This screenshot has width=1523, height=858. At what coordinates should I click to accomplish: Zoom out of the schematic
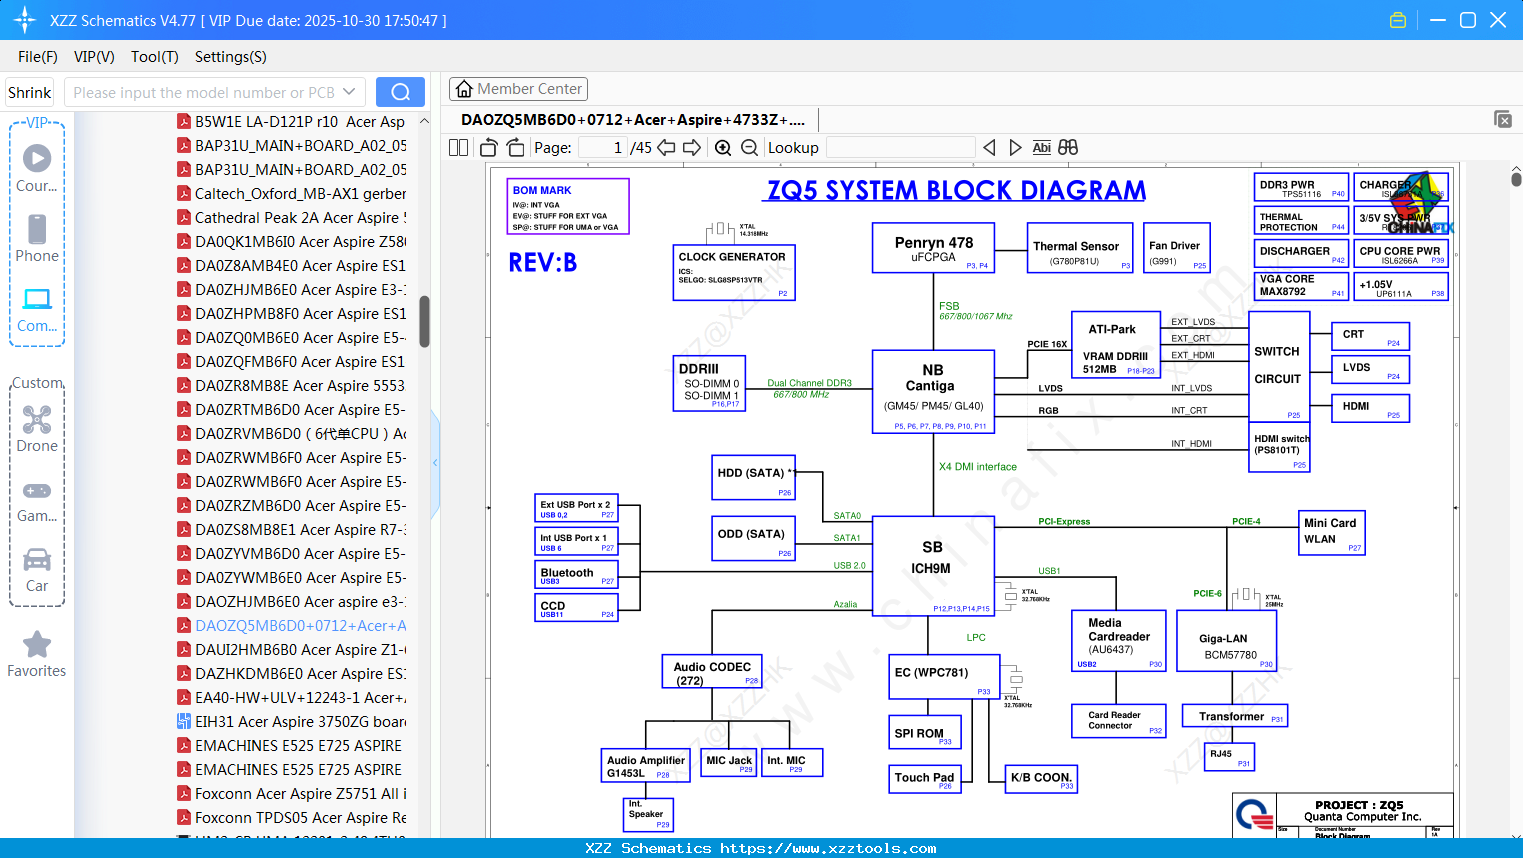(749, 147)
